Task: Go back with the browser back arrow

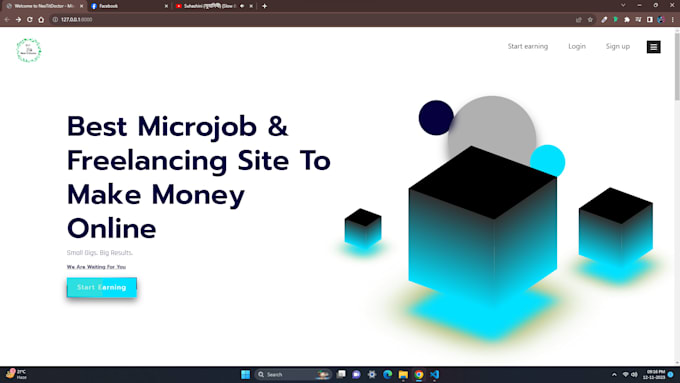Action: pyautogui.click(x=7, y=20)
